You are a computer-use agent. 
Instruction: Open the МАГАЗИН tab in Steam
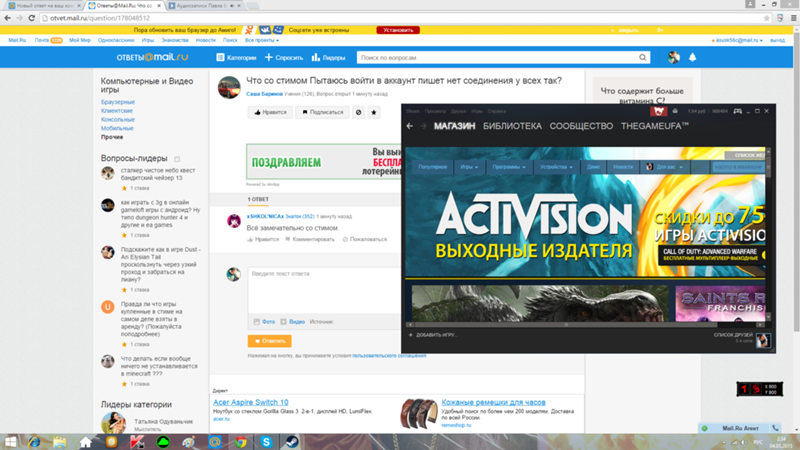(x=455, y=126)
